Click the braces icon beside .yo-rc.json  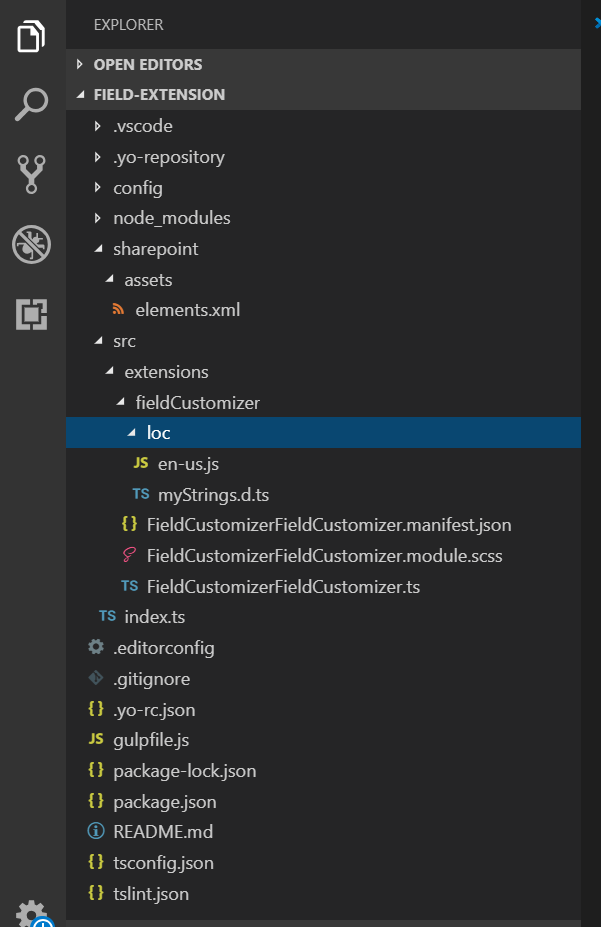point(96,708)
